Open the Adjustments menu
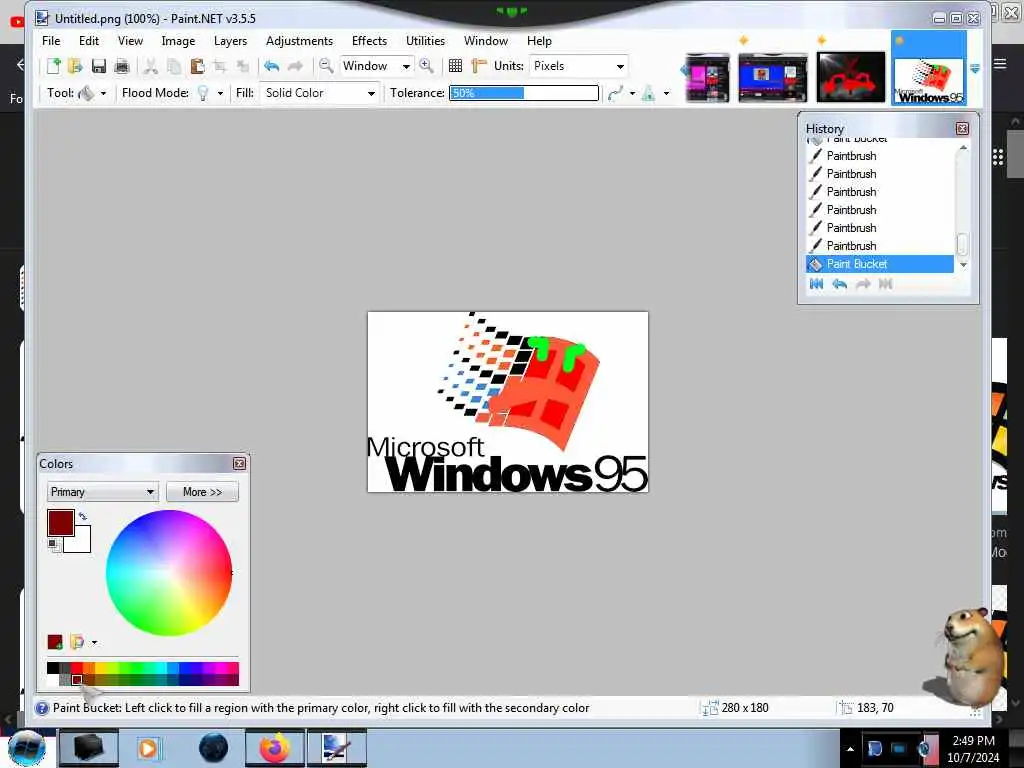 tap(299, 40)
